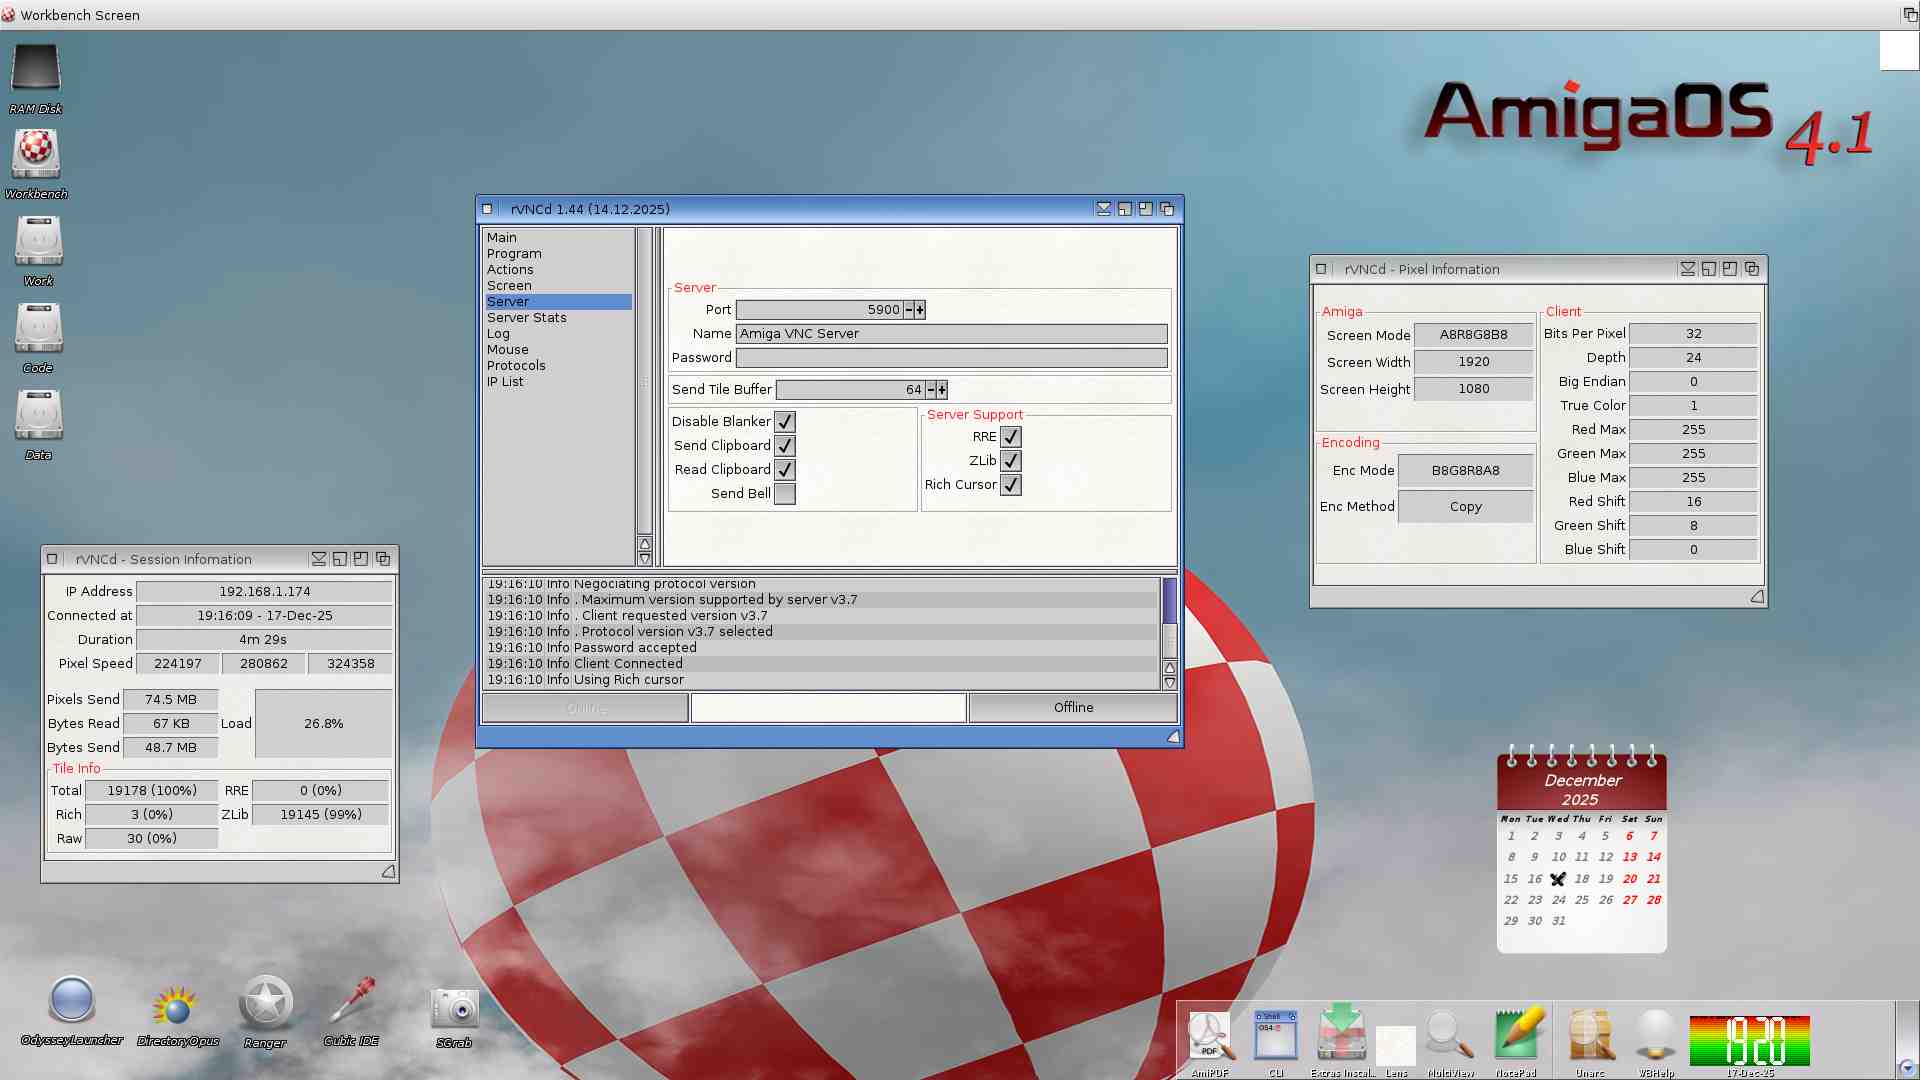Increase Port value with plus stepper
Image resolution: width=1920 pixels, height=1080 pixels.
tap(920, 310)
